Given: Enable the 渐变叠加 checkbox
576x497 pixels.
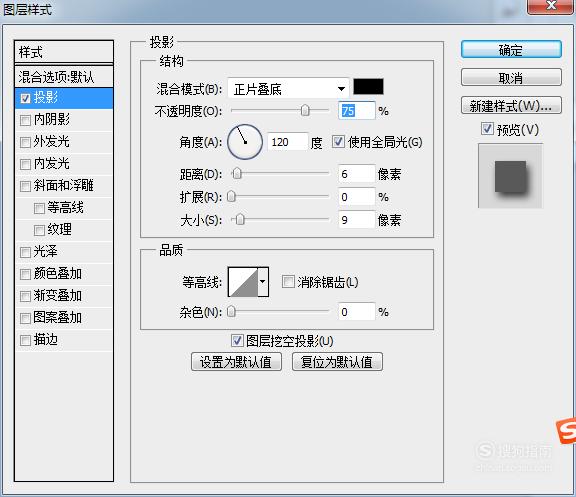Looking at the screenshot, I should click(25, 296).
